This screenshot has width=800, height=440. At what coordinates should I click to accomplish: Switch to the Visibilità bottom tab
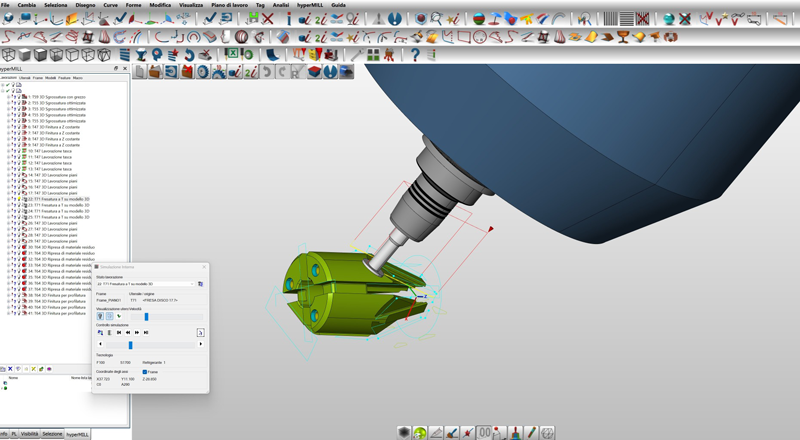(x=29, y=434)
